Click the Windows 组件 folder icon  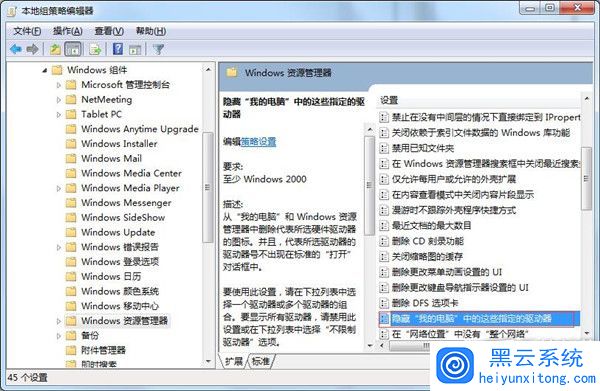(57, 70)
